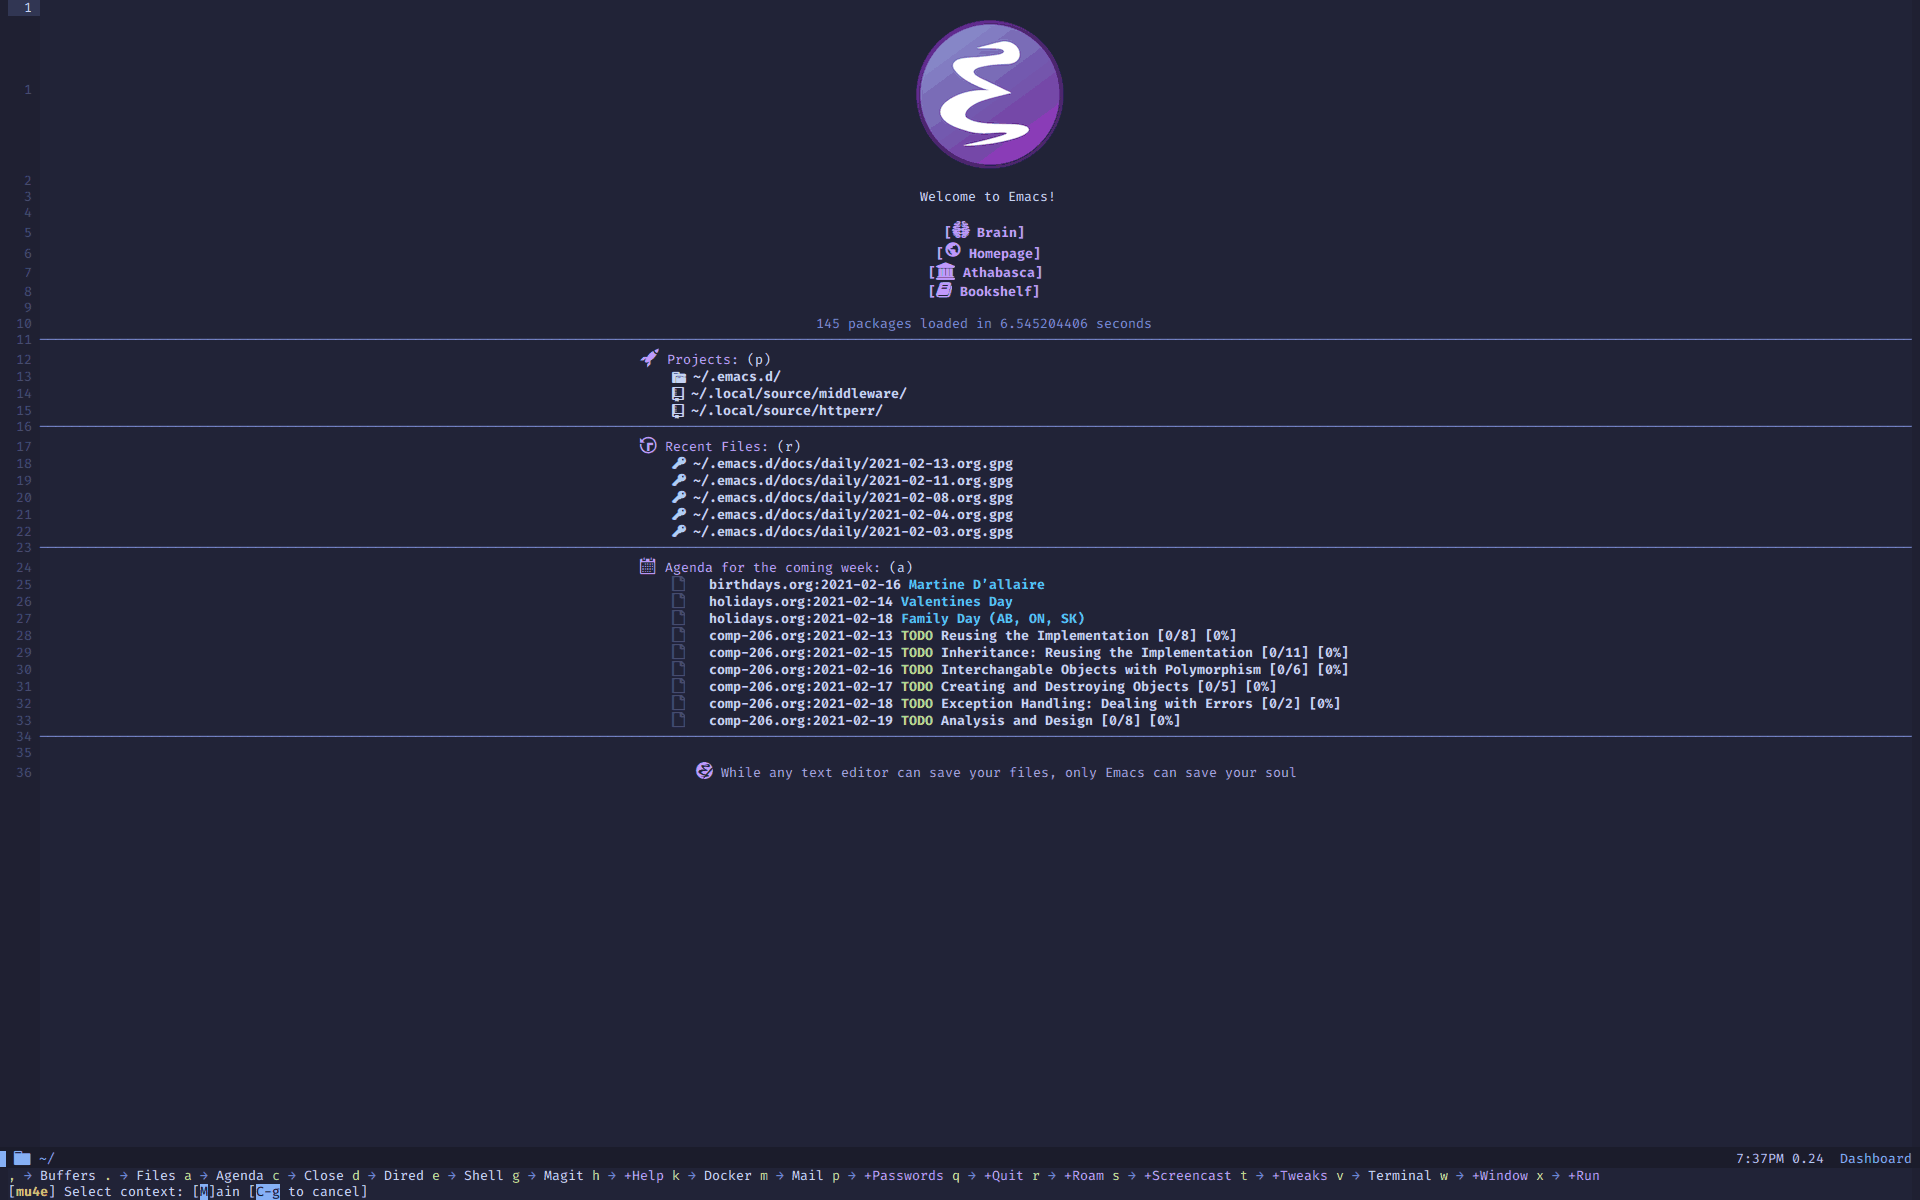Open ~/.local/source/httperr/ project

(x=785, y=411)
